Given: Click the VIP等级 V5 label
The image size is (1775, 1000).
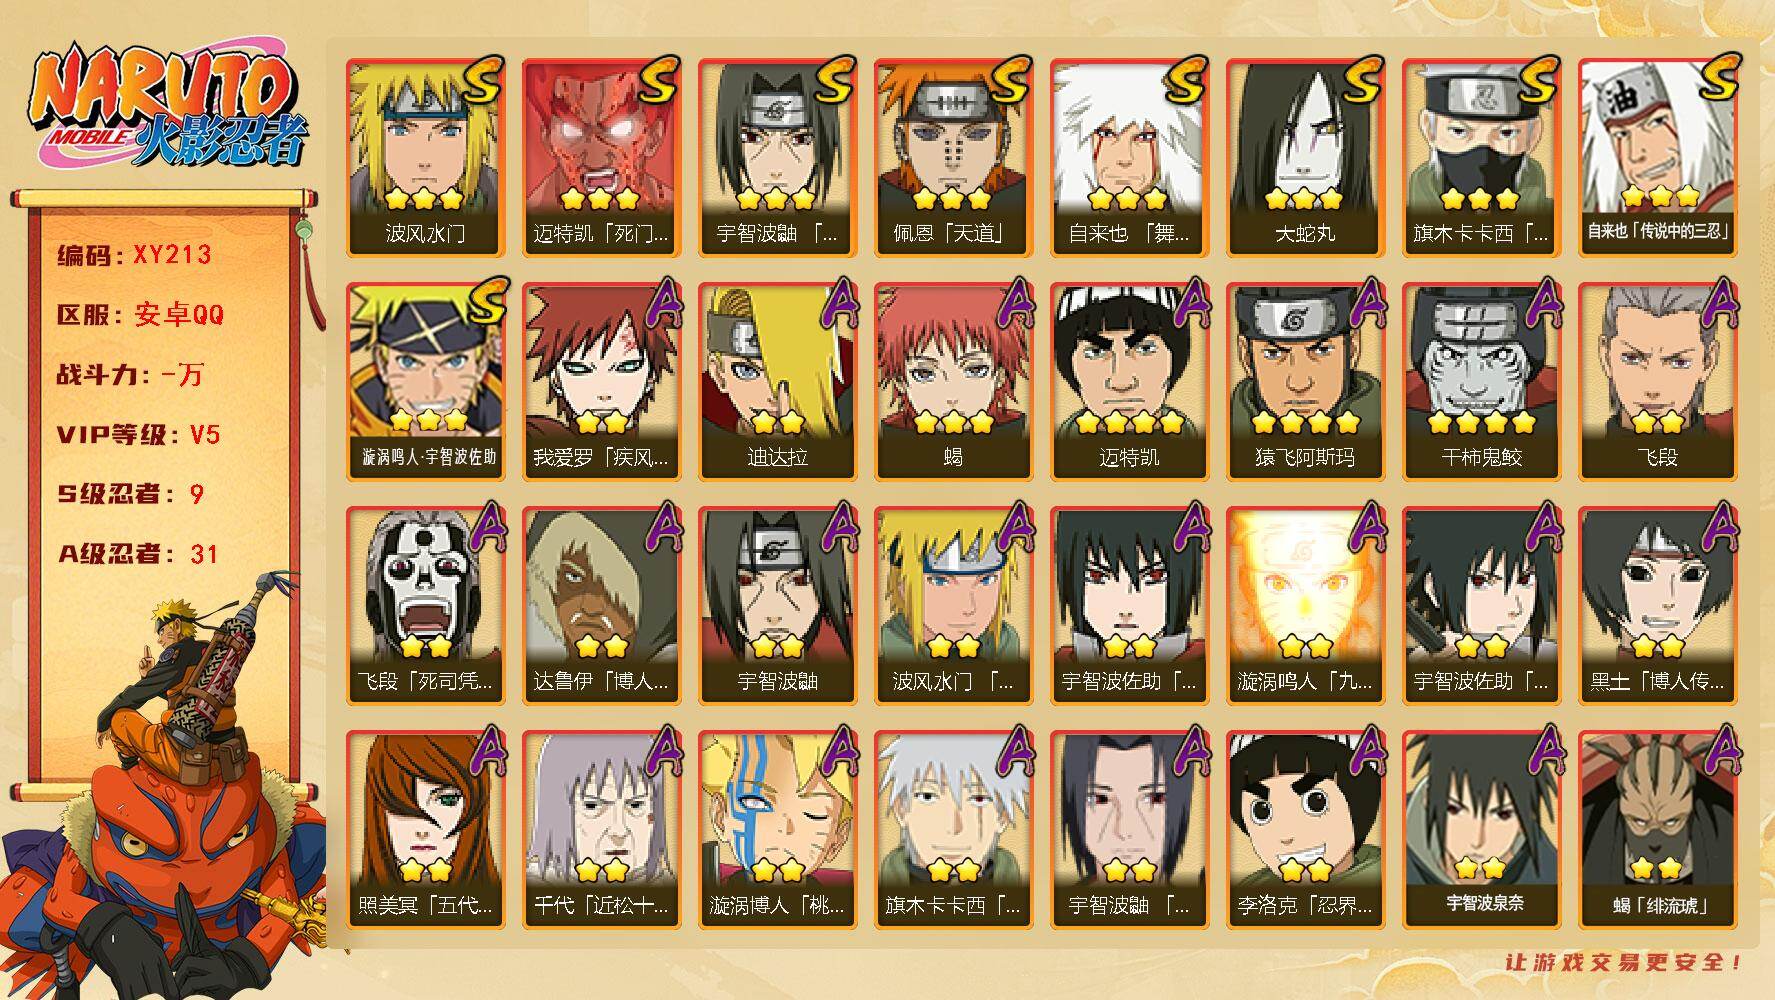Looking at the screenshot, I should (138, 435).
